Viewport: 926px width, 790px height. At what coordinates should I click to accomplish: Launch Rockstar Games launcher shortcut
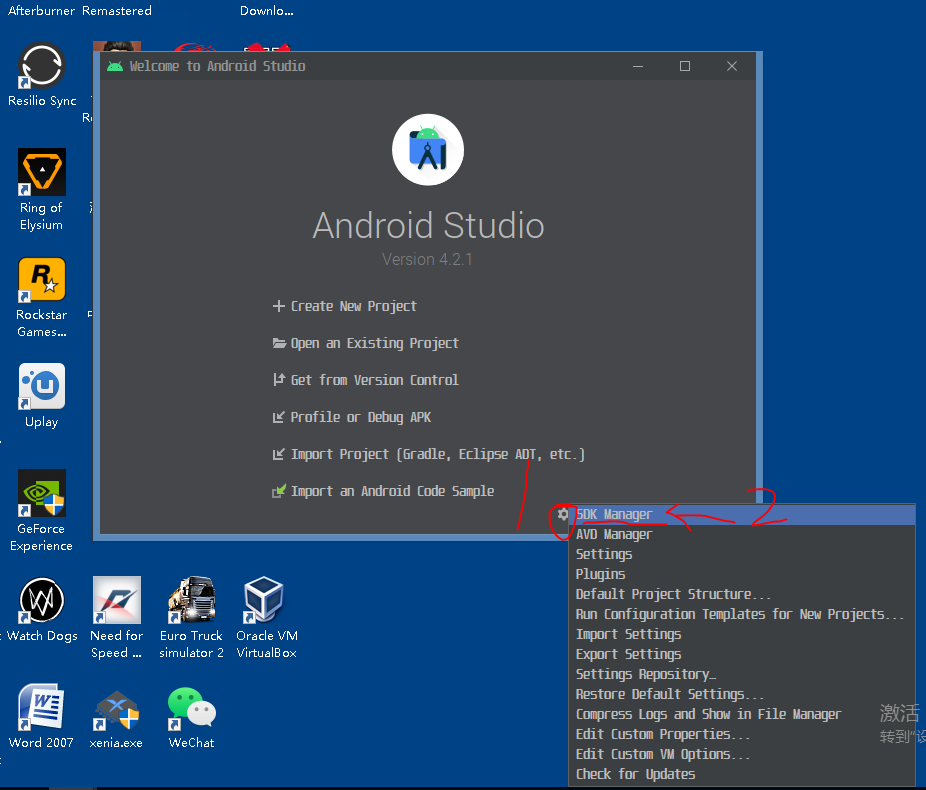[x=41, y=298]
